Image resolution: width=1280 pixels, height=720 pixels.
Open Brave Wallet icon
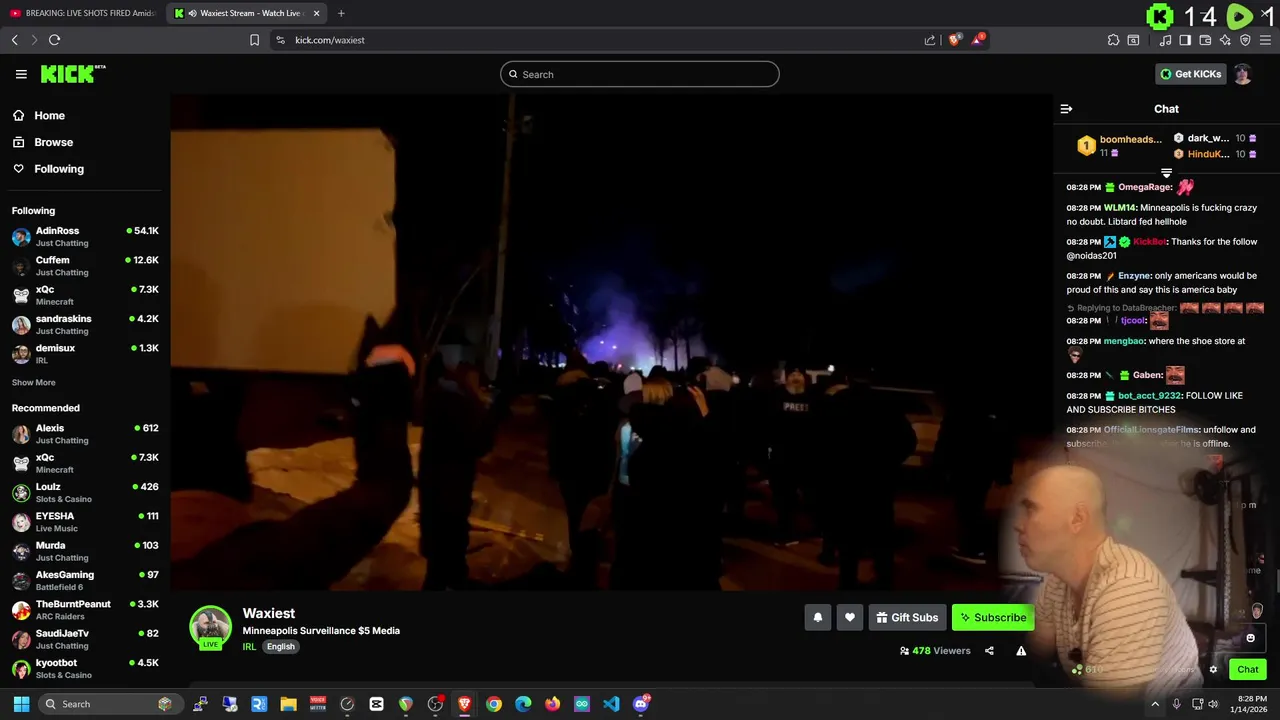(x=1205, y=40)
